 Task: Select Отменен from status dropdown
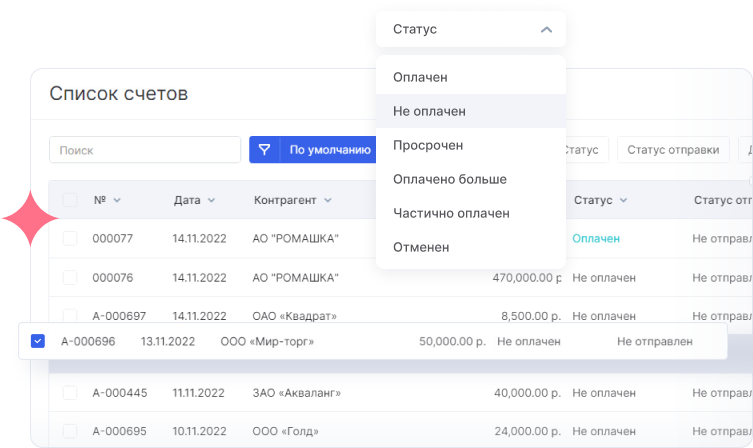(421, 247)
